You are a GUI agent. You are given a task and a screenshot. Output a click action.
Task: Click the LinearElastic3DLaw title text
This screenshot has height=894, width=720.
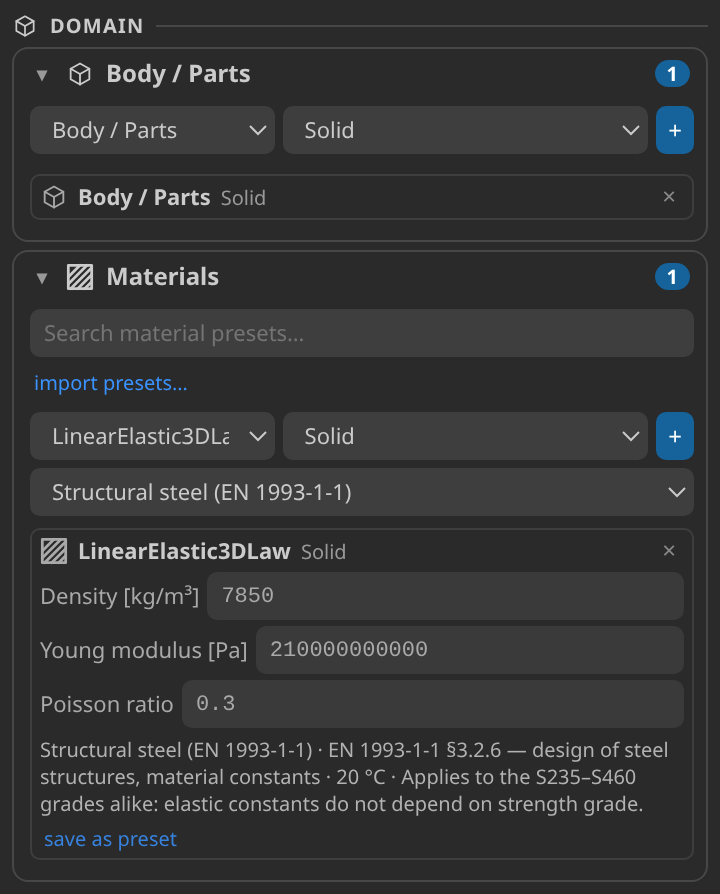pos(184,551)
